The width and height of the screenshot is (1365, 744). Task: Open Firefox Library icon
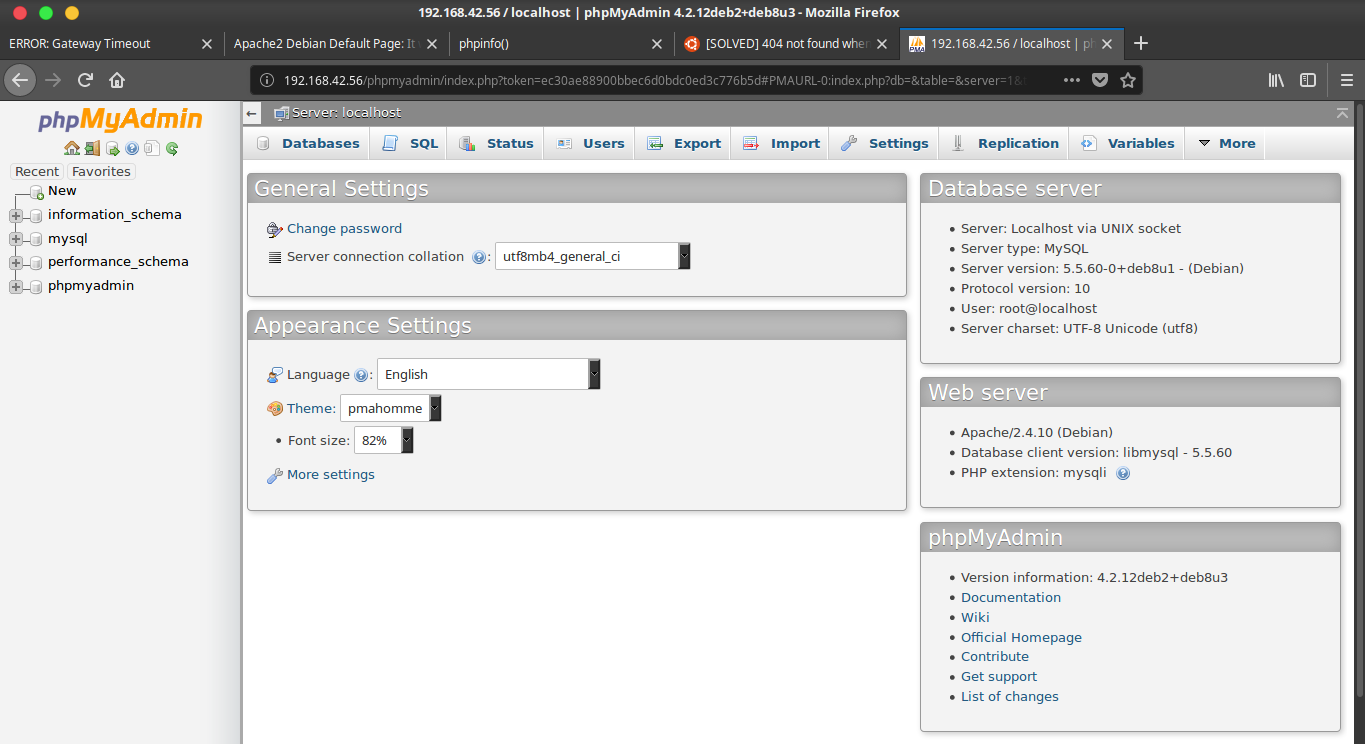click(1276, 80)
